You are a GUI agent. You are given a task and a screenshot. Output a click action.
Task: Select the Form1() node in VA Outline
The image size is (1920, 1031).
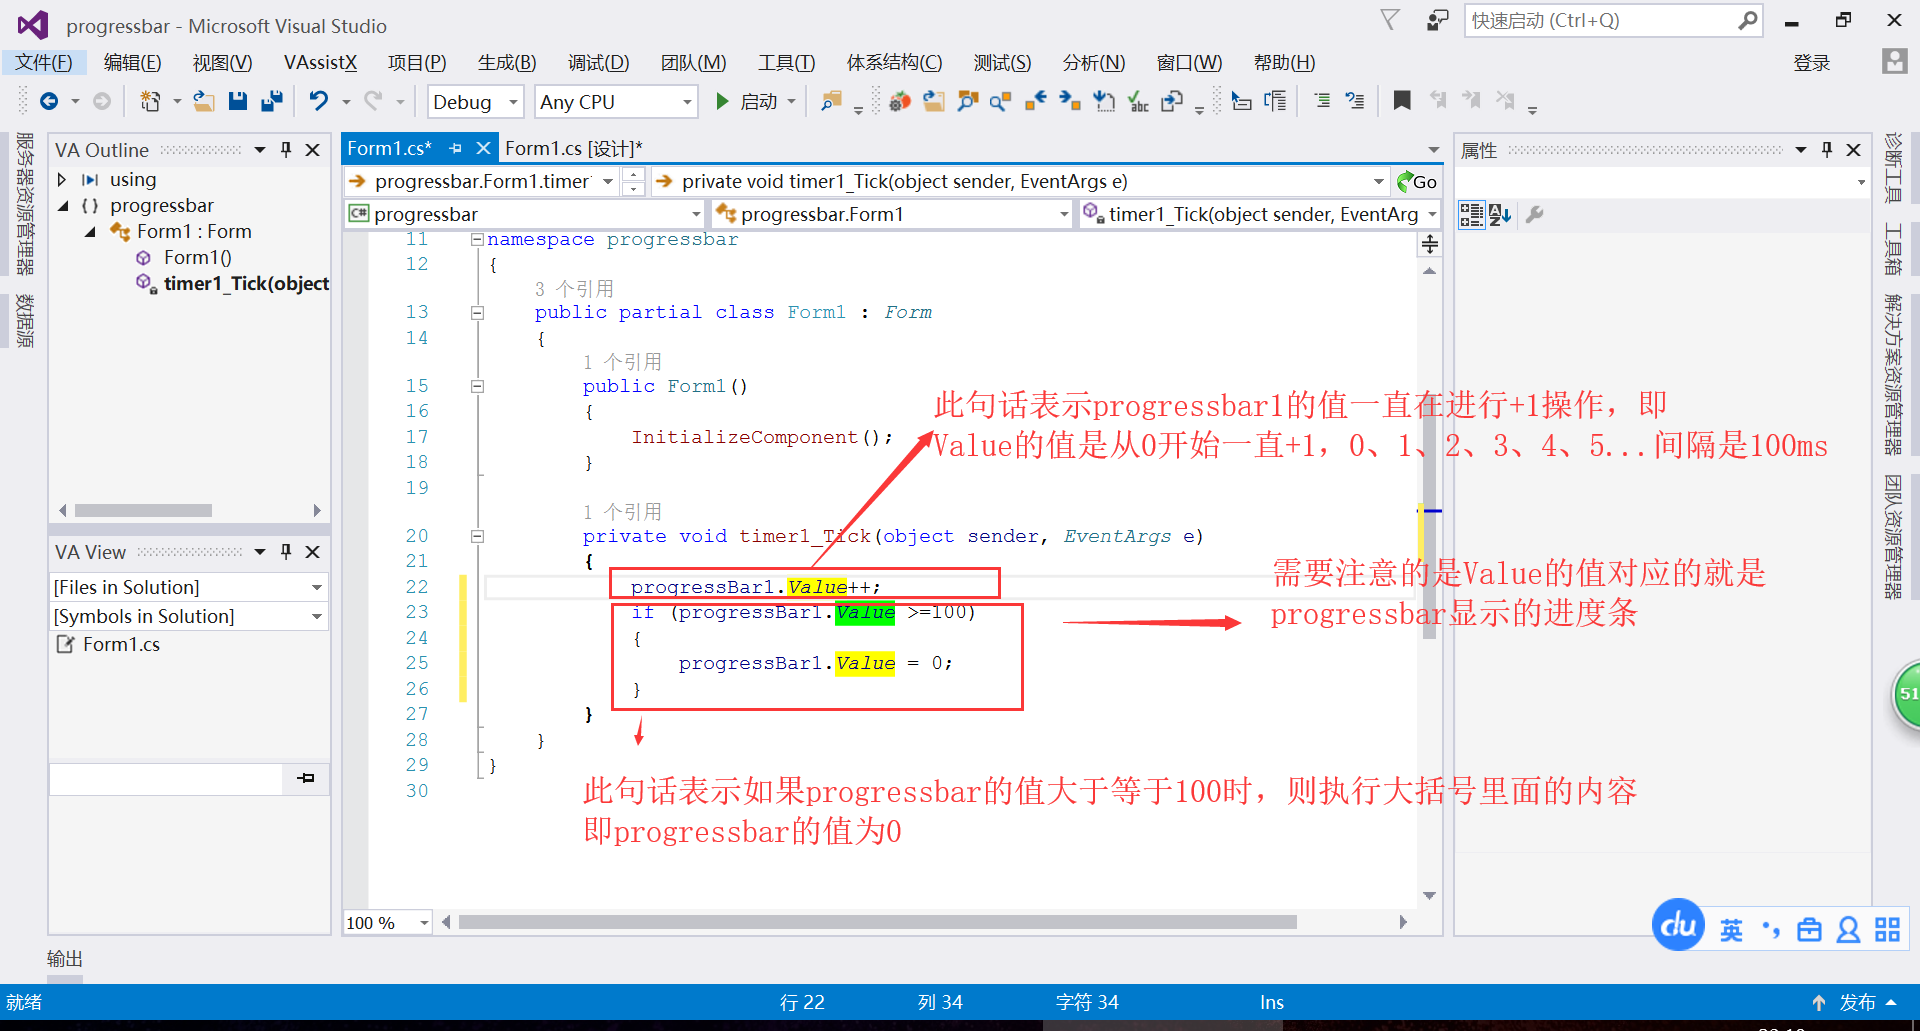[198, 258]
